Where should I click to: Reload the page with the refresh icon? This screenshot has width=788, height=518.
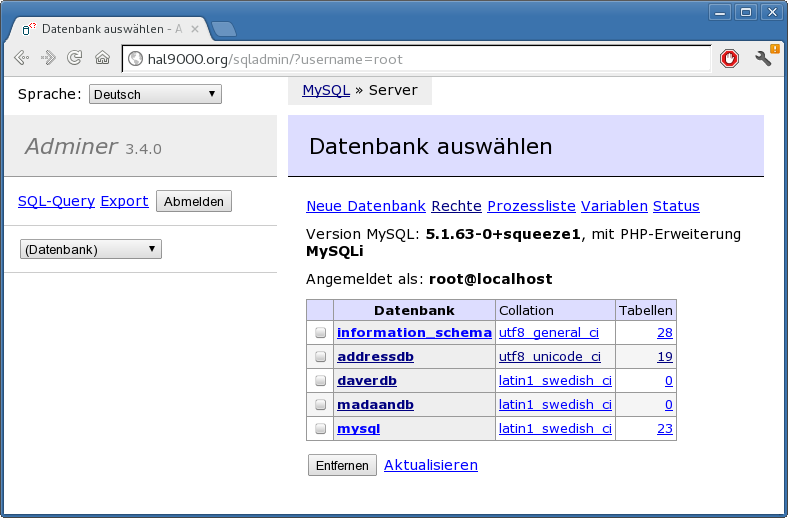pyautogui.click(x=75, y=58)
